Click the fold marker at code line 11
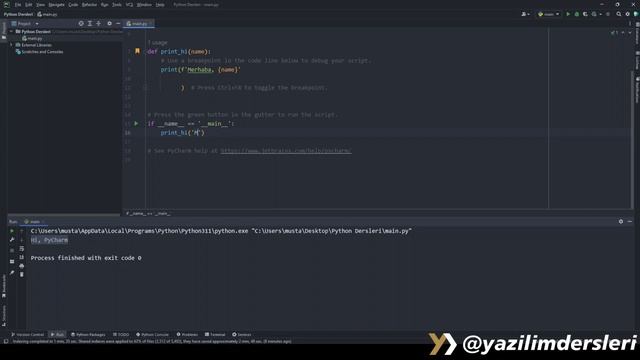The width and height of the screenshot is (640, 360). 144,87
